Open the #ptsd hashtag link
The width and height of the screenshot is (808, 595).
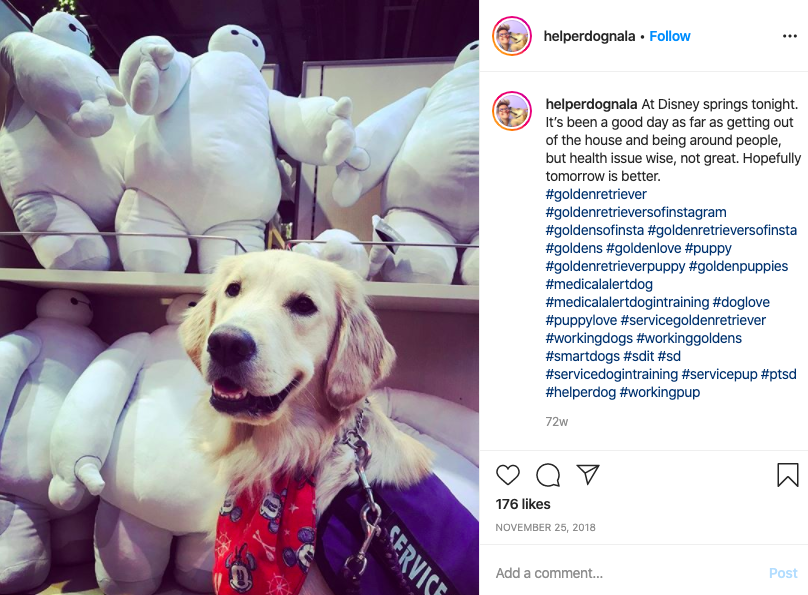tap(778, 374)
